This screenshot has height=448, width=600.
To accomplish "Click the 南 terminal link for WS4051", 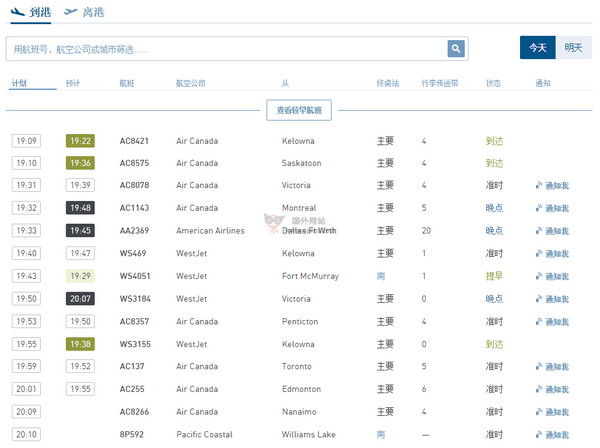I will pos(381,276).
